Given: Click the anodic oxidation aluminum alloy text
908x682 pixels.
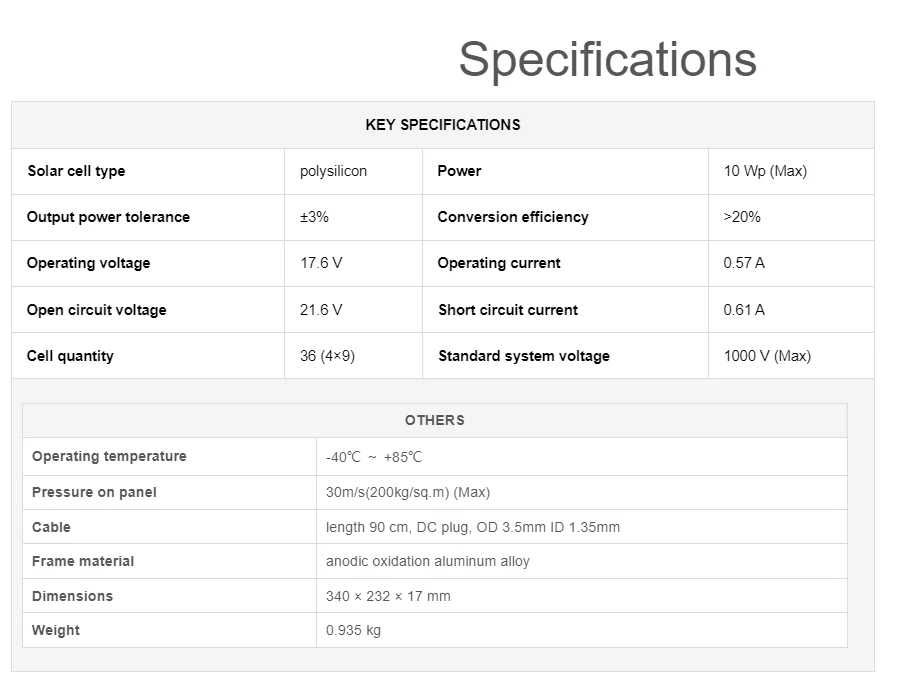Looking at the screenshot, I should pyautogui.click(x=427, y=561).
